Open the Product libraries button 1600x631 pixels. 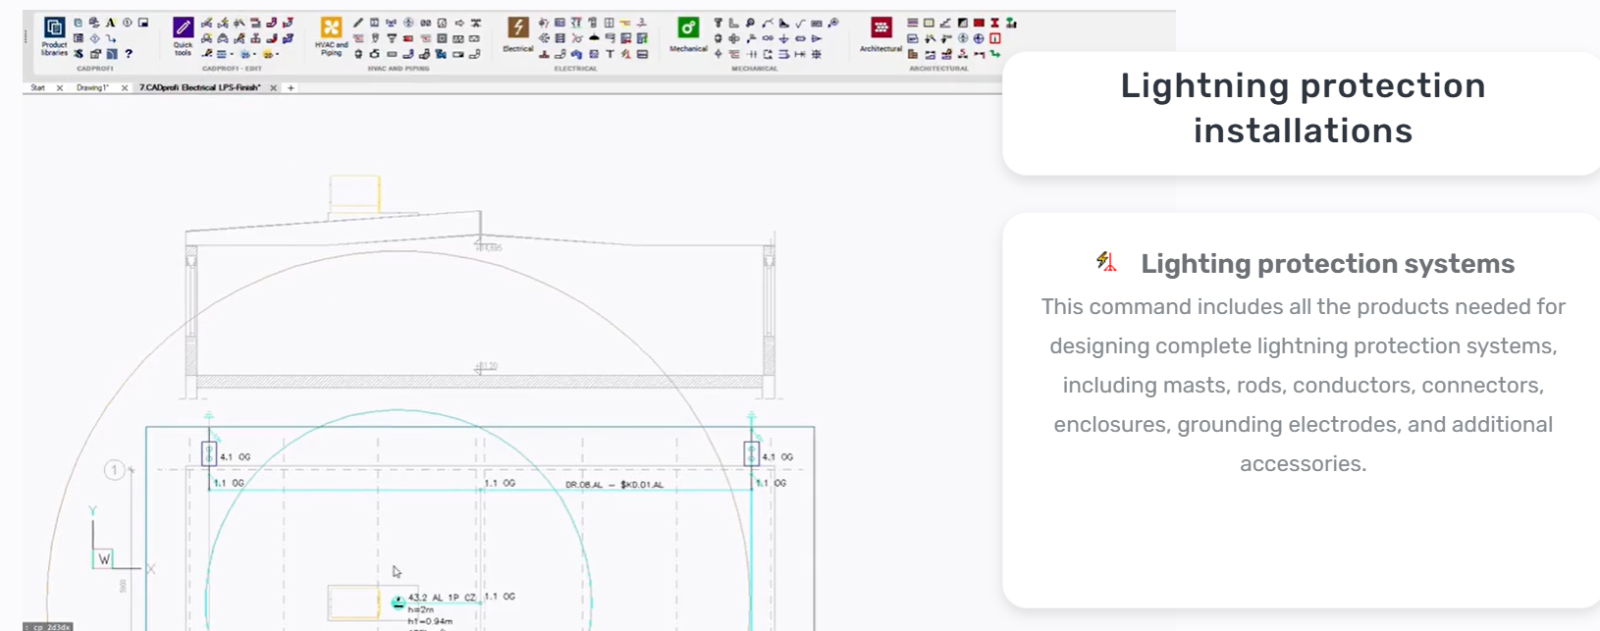pyautogui.click(x=54, y=34)
